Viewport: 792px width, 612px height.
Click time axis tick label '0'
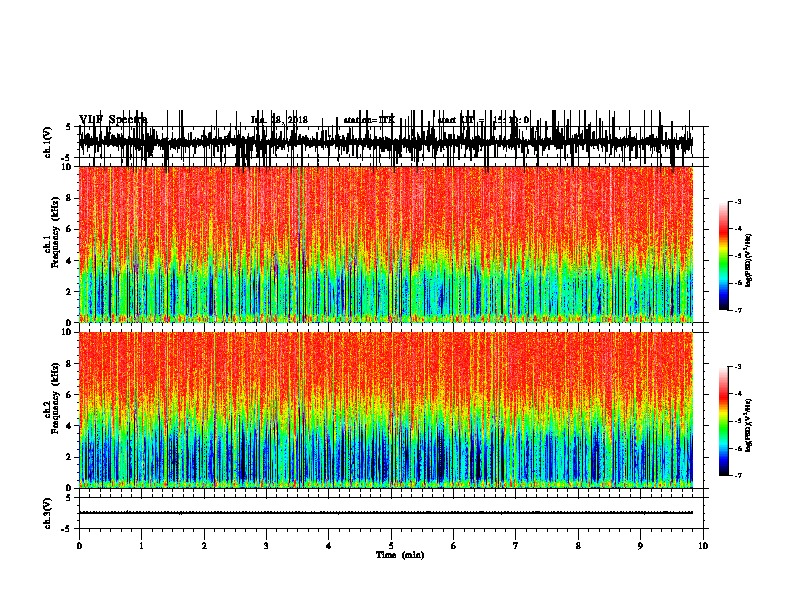point(79,546)
